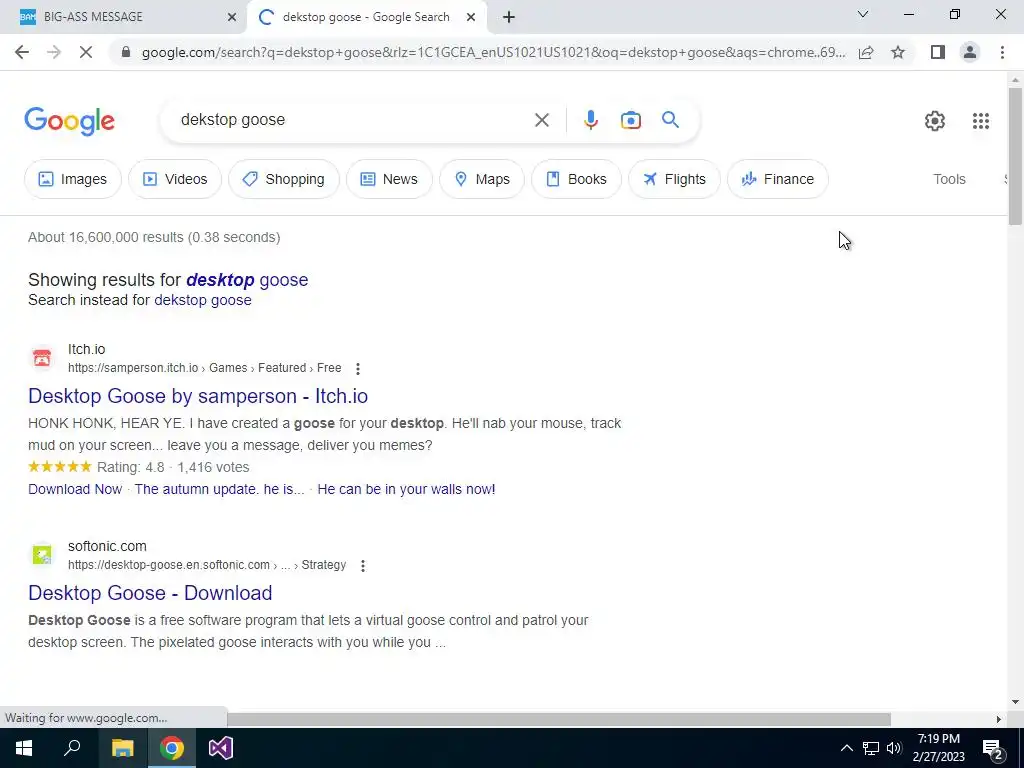Filter results by Shopping
The width and height of the screenshot is (1024, 768).
(283, 179)
